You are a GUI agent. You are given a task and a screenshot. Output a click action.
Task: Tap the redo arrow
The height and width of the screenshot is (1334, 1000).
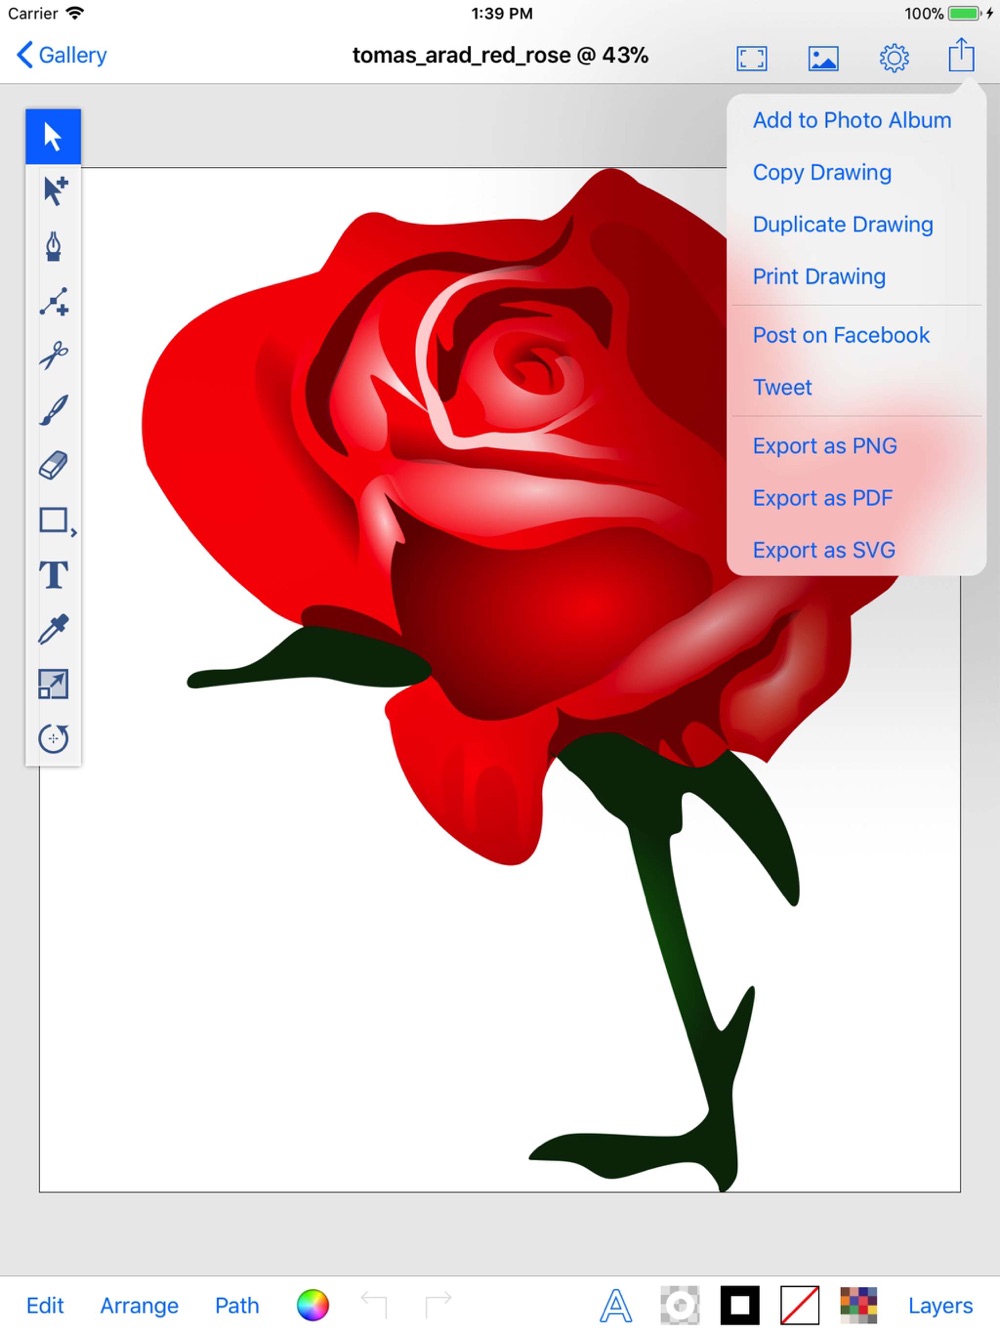(438, 1304)
